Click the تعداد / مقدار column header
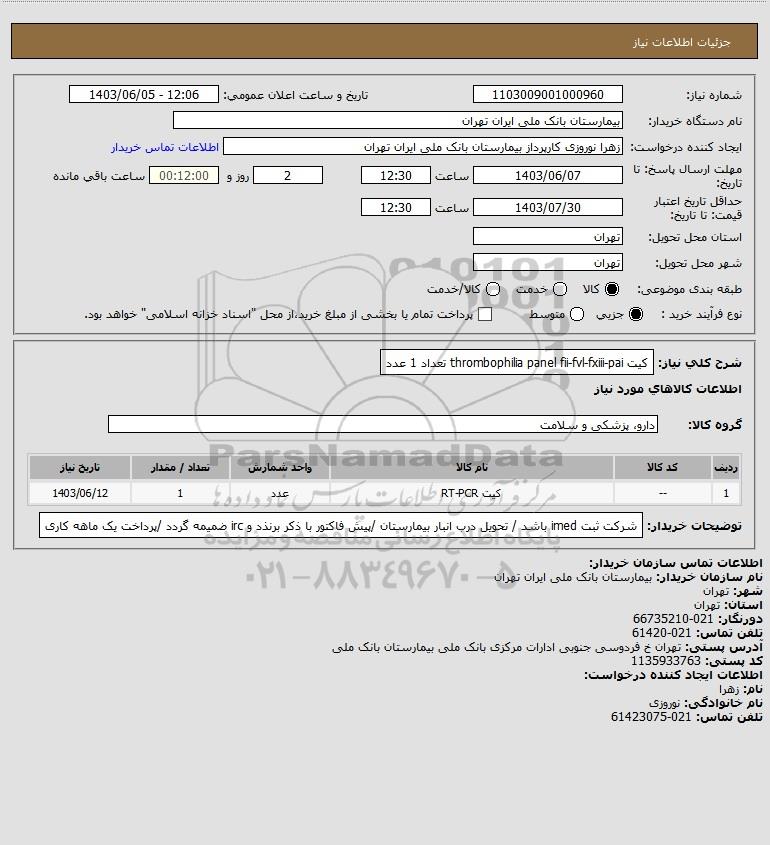This screenshot has height=845, width=770. click(x=180, y=468)
